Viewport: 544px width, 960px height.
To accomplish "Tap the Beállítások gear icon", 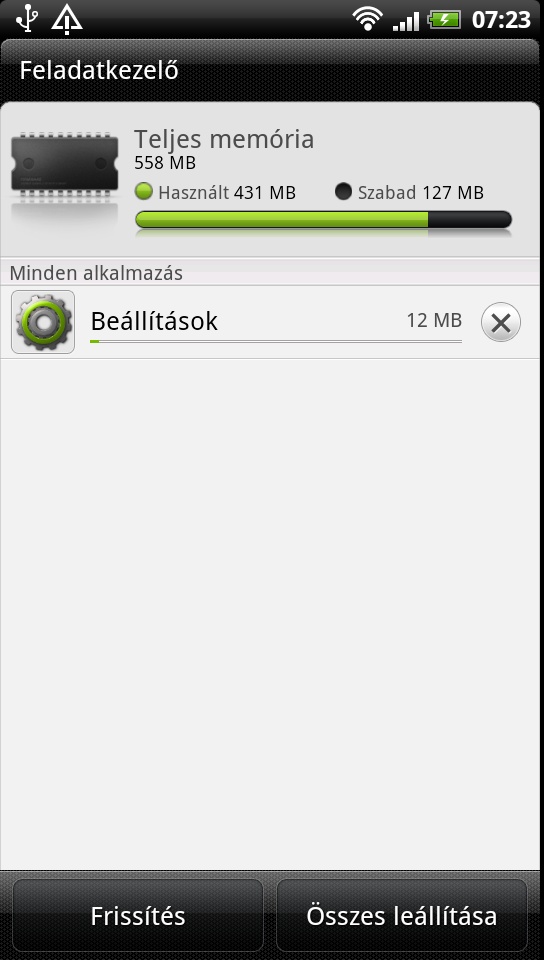I will [x=43, y=322].
